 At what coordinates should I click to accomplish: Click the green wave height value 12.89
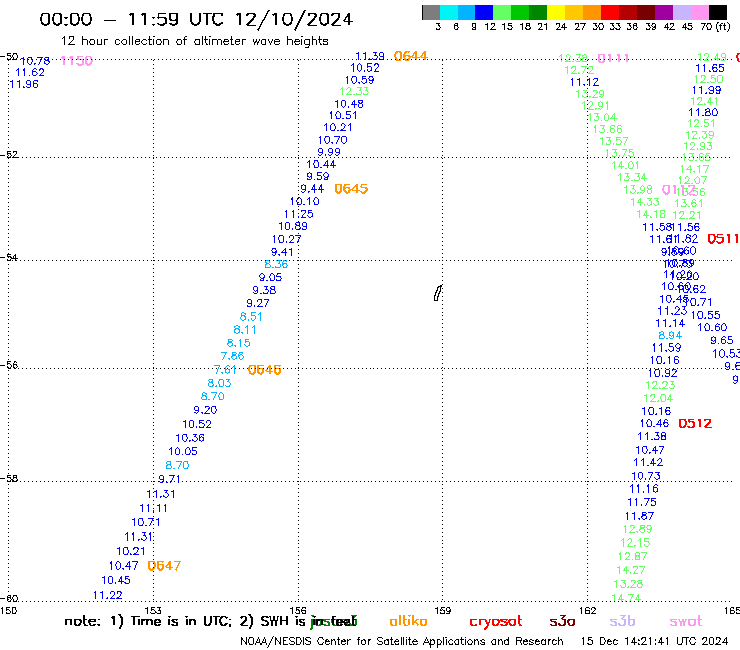click(638, 529)
